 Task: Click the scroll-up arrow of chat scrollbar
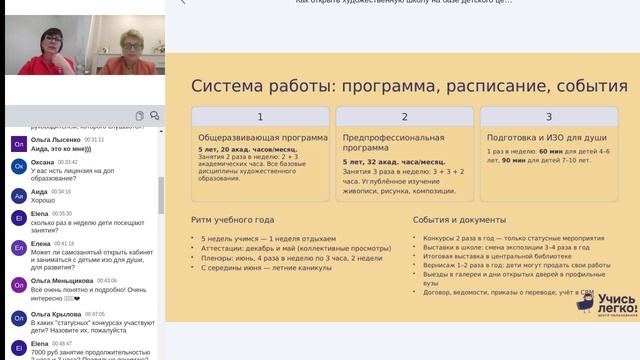[x=161, y=131]
